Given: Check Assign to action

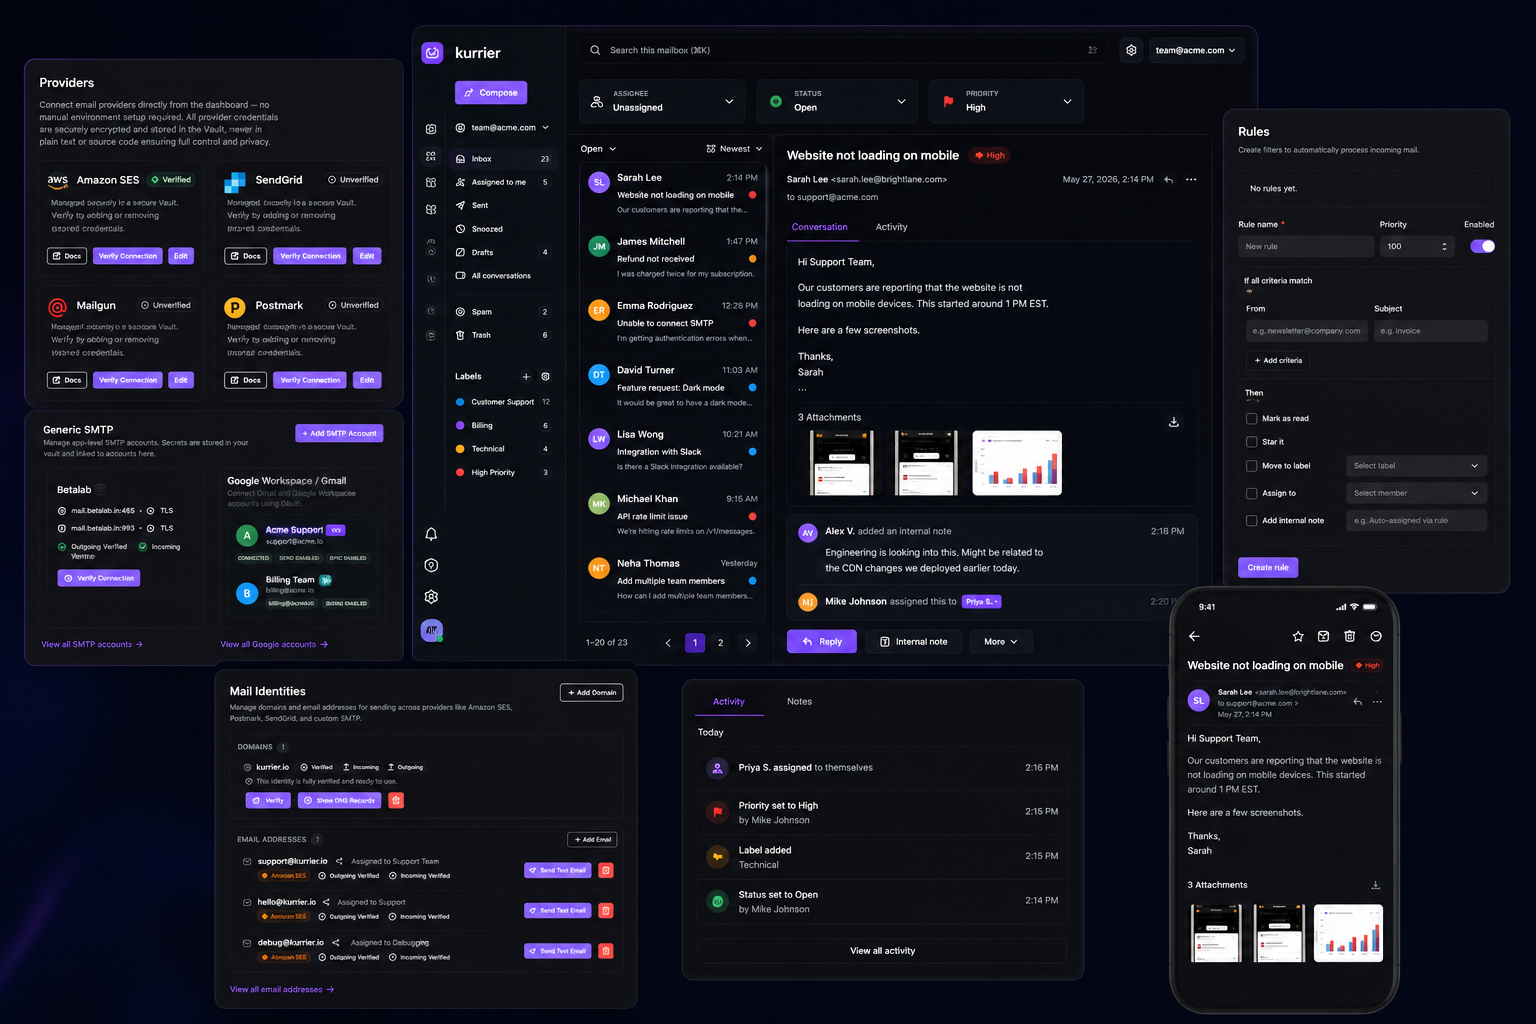Looking at the screenshot, I should point(1251,493).
